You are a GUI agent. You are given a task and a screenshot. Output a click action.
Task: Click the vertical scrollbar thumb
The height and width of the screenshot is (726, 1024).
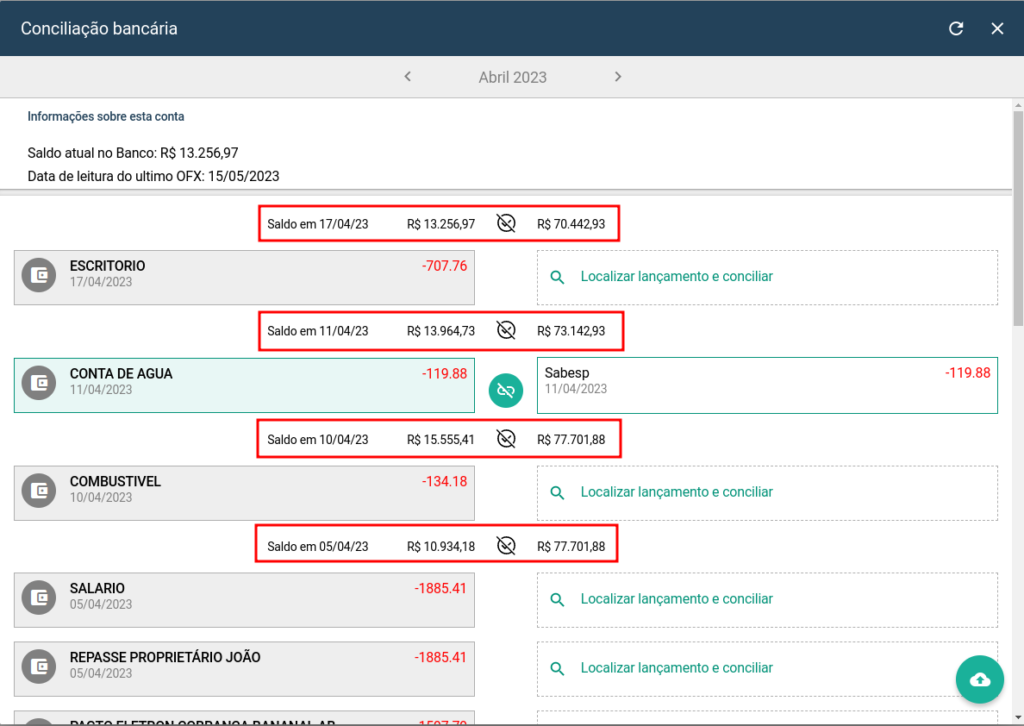click(x=1018, y=218)
